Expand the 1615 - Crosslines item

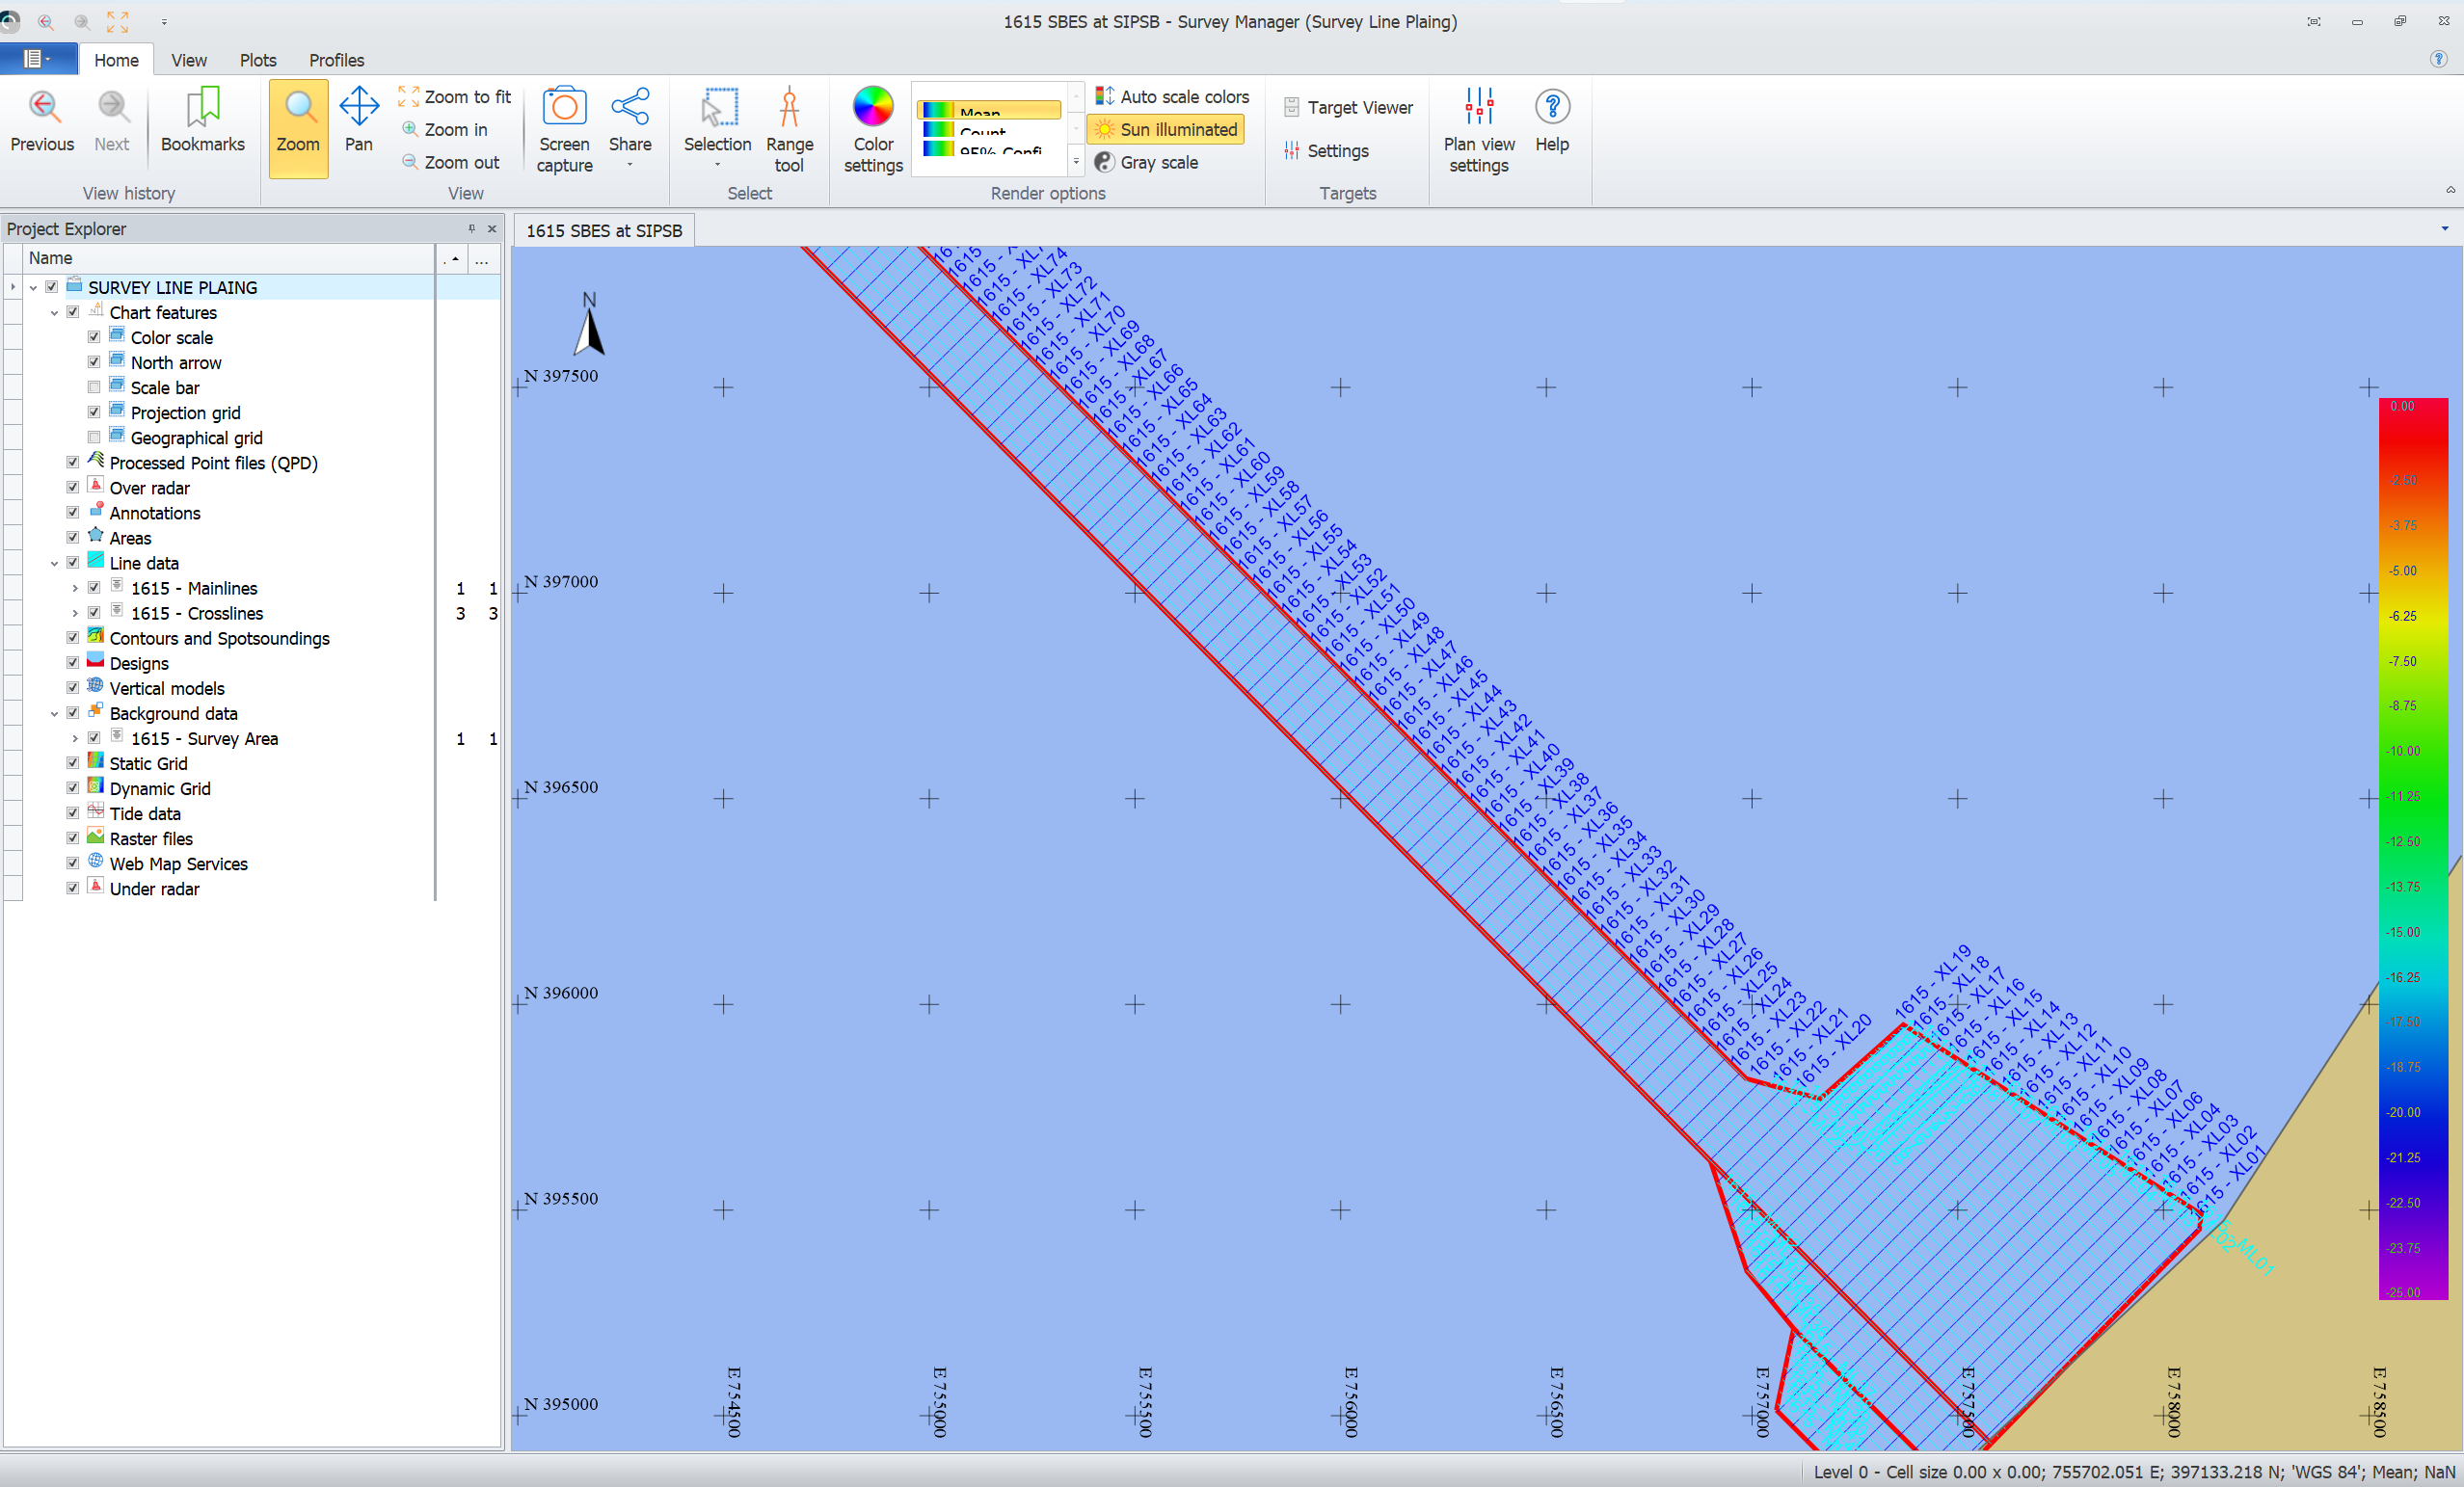pyautogui.click(x=75, y=613)
